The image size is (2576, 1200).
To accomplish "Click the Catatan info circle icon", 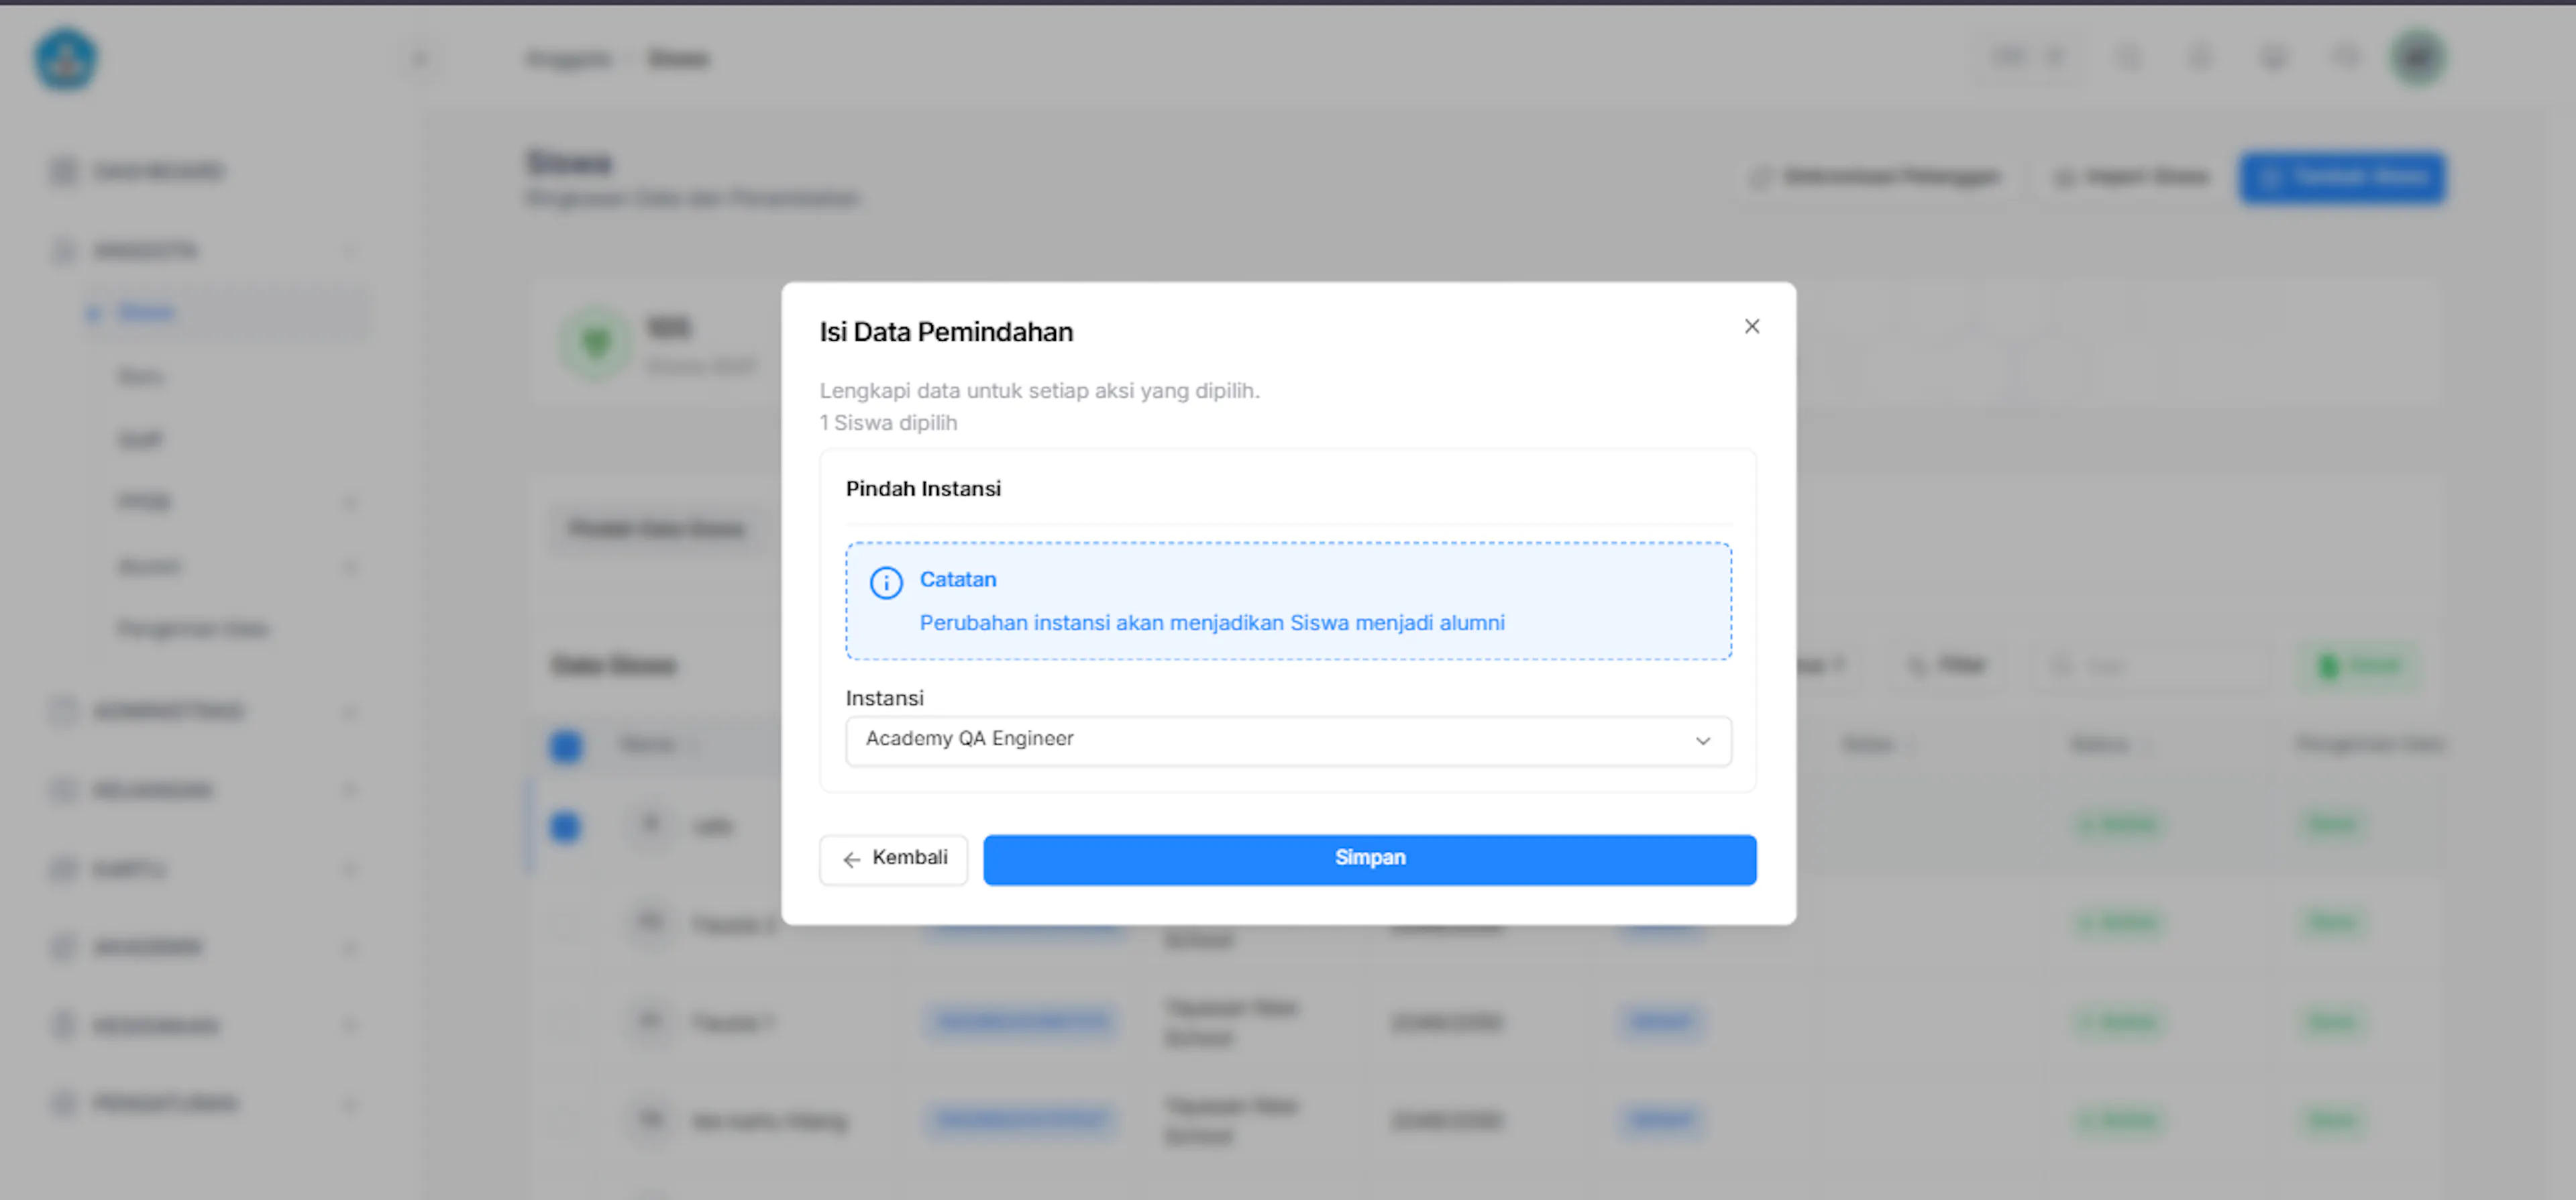I will point(885,582).
